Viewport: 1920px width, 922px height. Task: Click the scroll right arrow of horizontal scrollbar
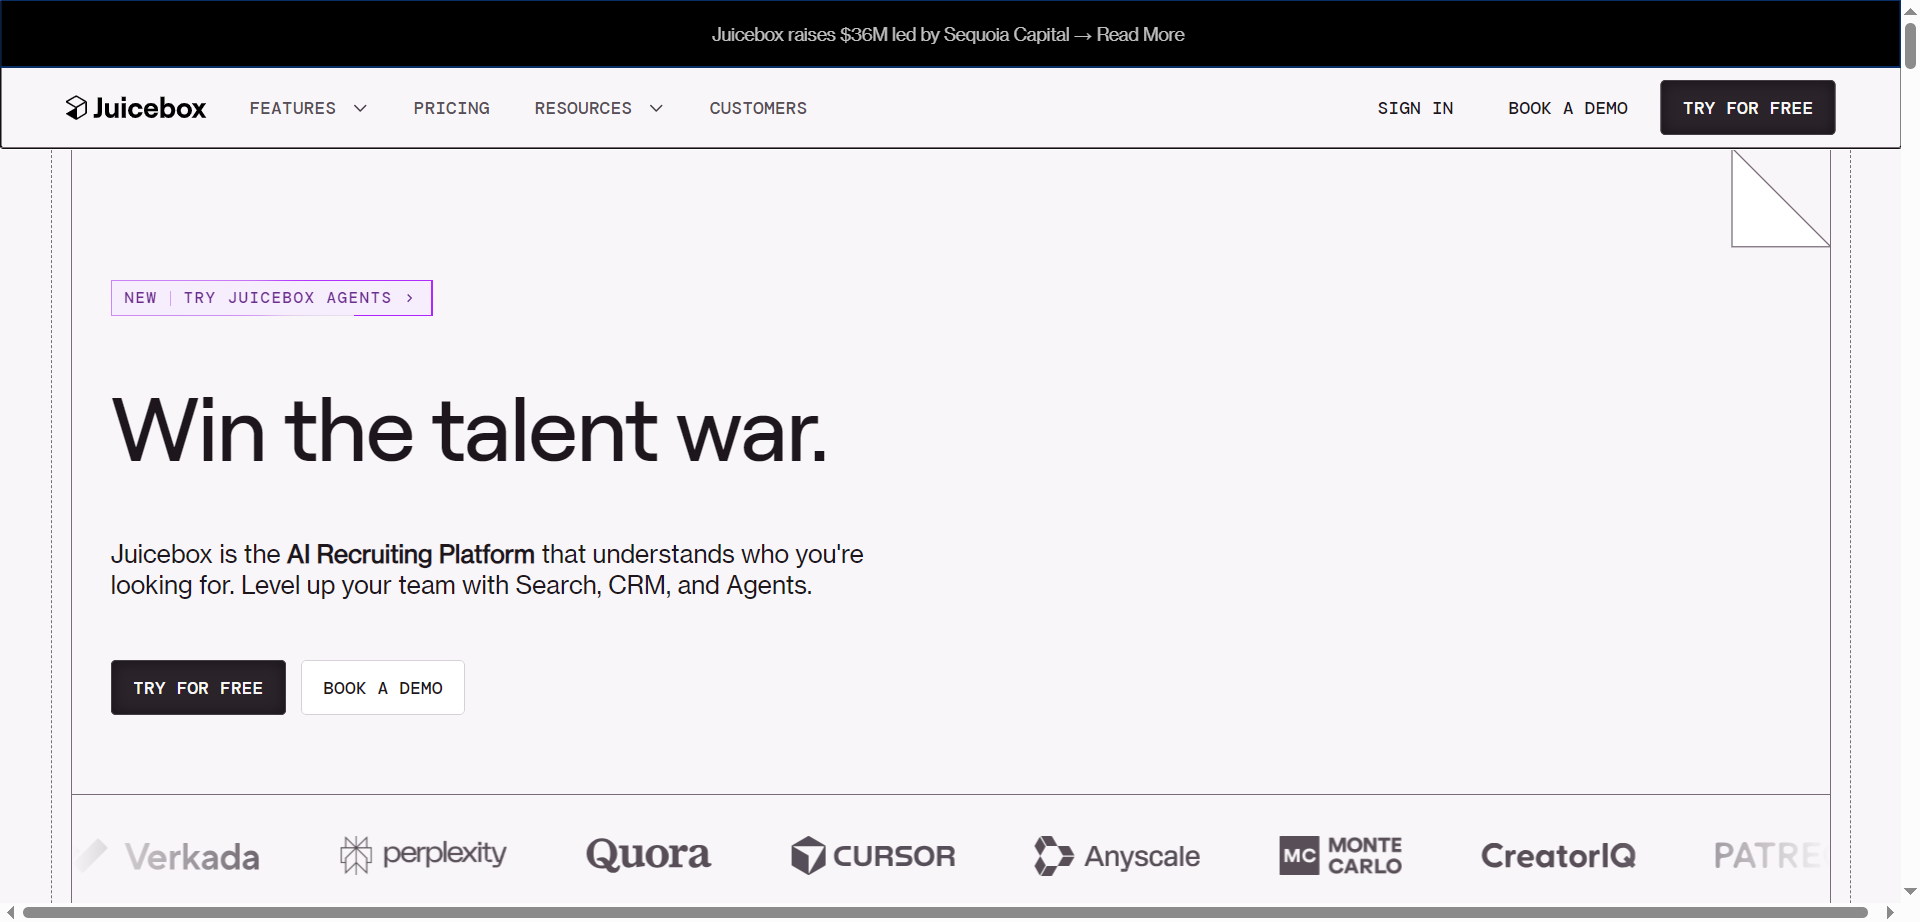coord(1890,912)
